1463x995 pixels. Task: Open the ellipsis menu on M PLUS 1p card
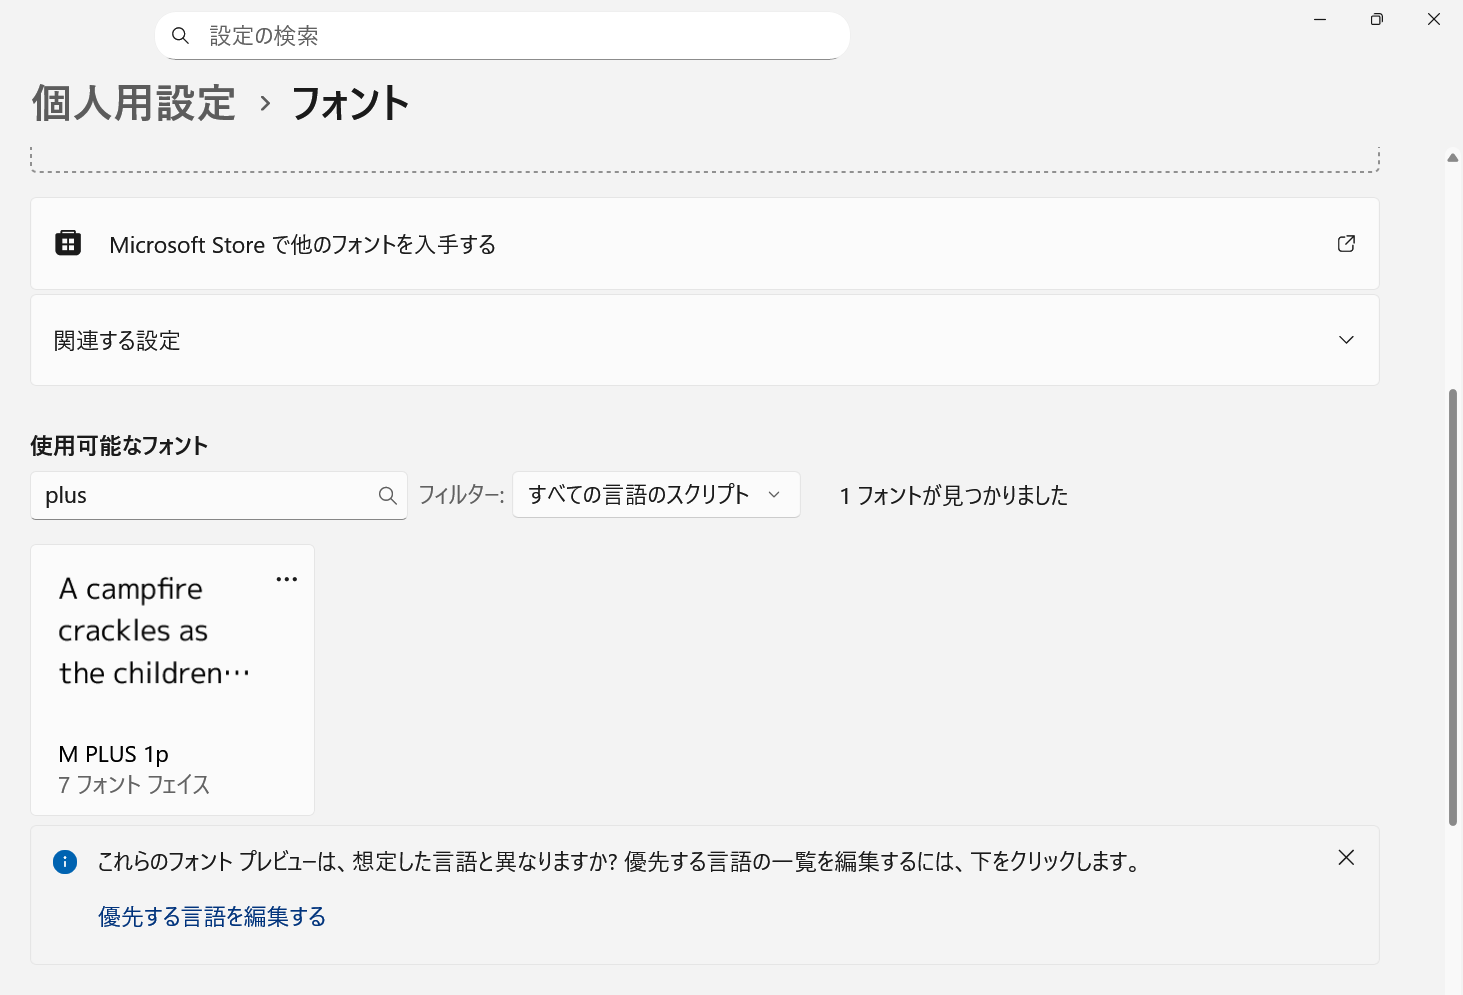[287, 578]
